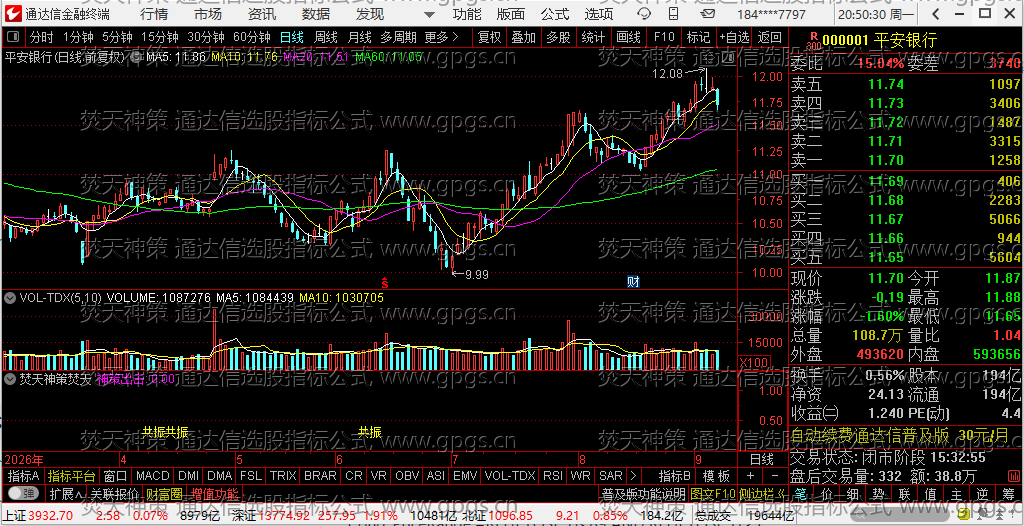This screenshot has width=1024, height=526.
Task: Open the 市场 menu
Action: click(x=208, y=14)
